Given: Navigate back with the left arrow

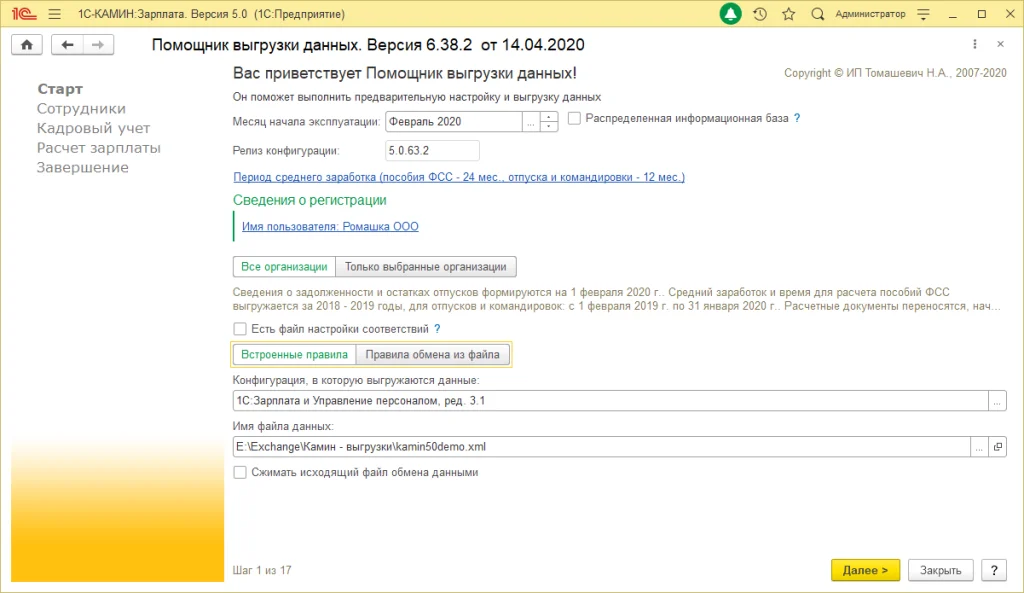Looking at the screenshot, I should click(x=67, y=44).
